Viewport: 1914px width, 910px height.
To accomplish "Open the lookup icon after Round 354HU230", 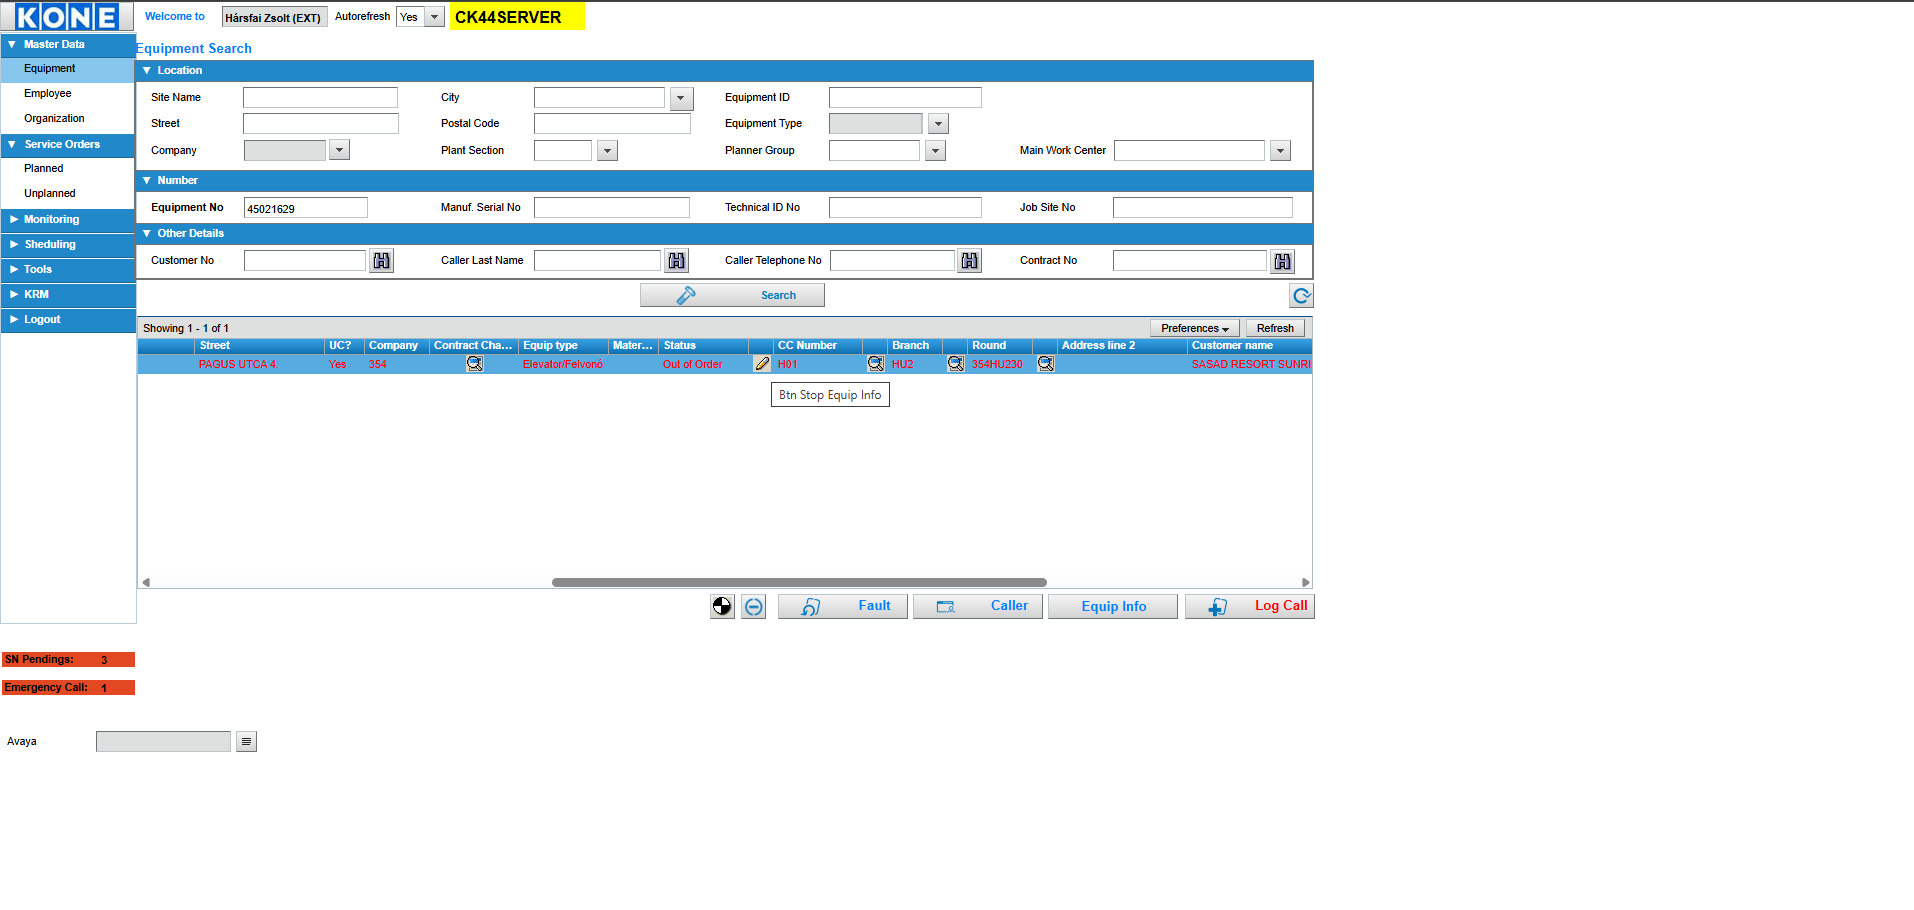I will 1045,364.
